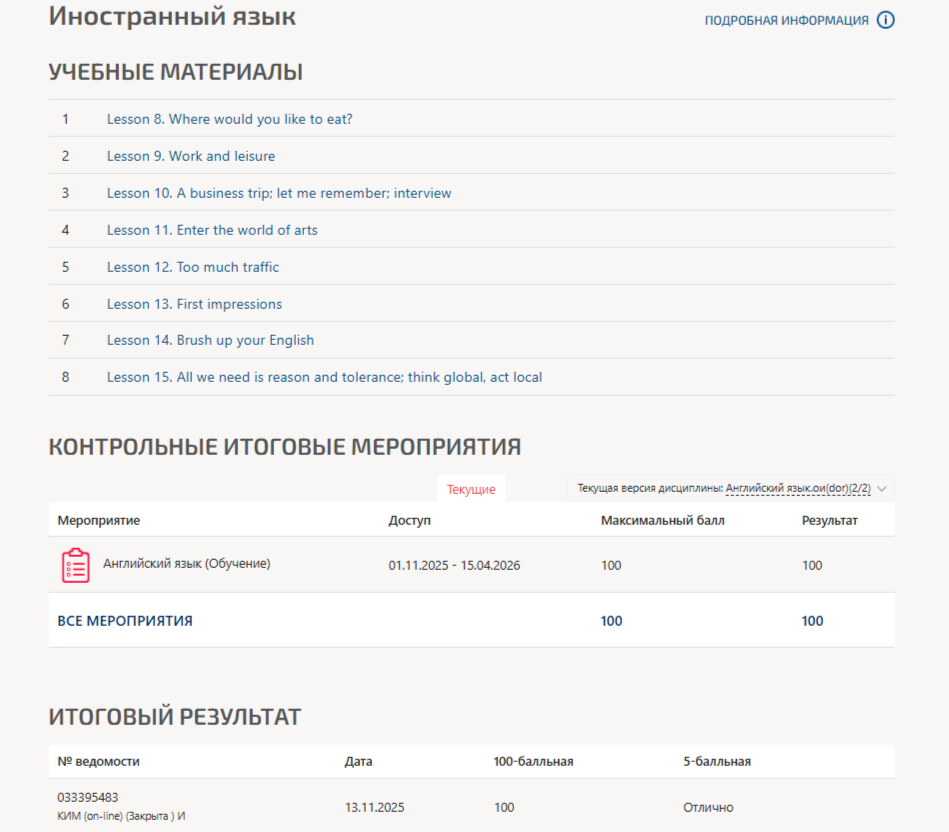Open Lesson 10. A business trip
The image size is (949, 832).
(x=279, y=193)
